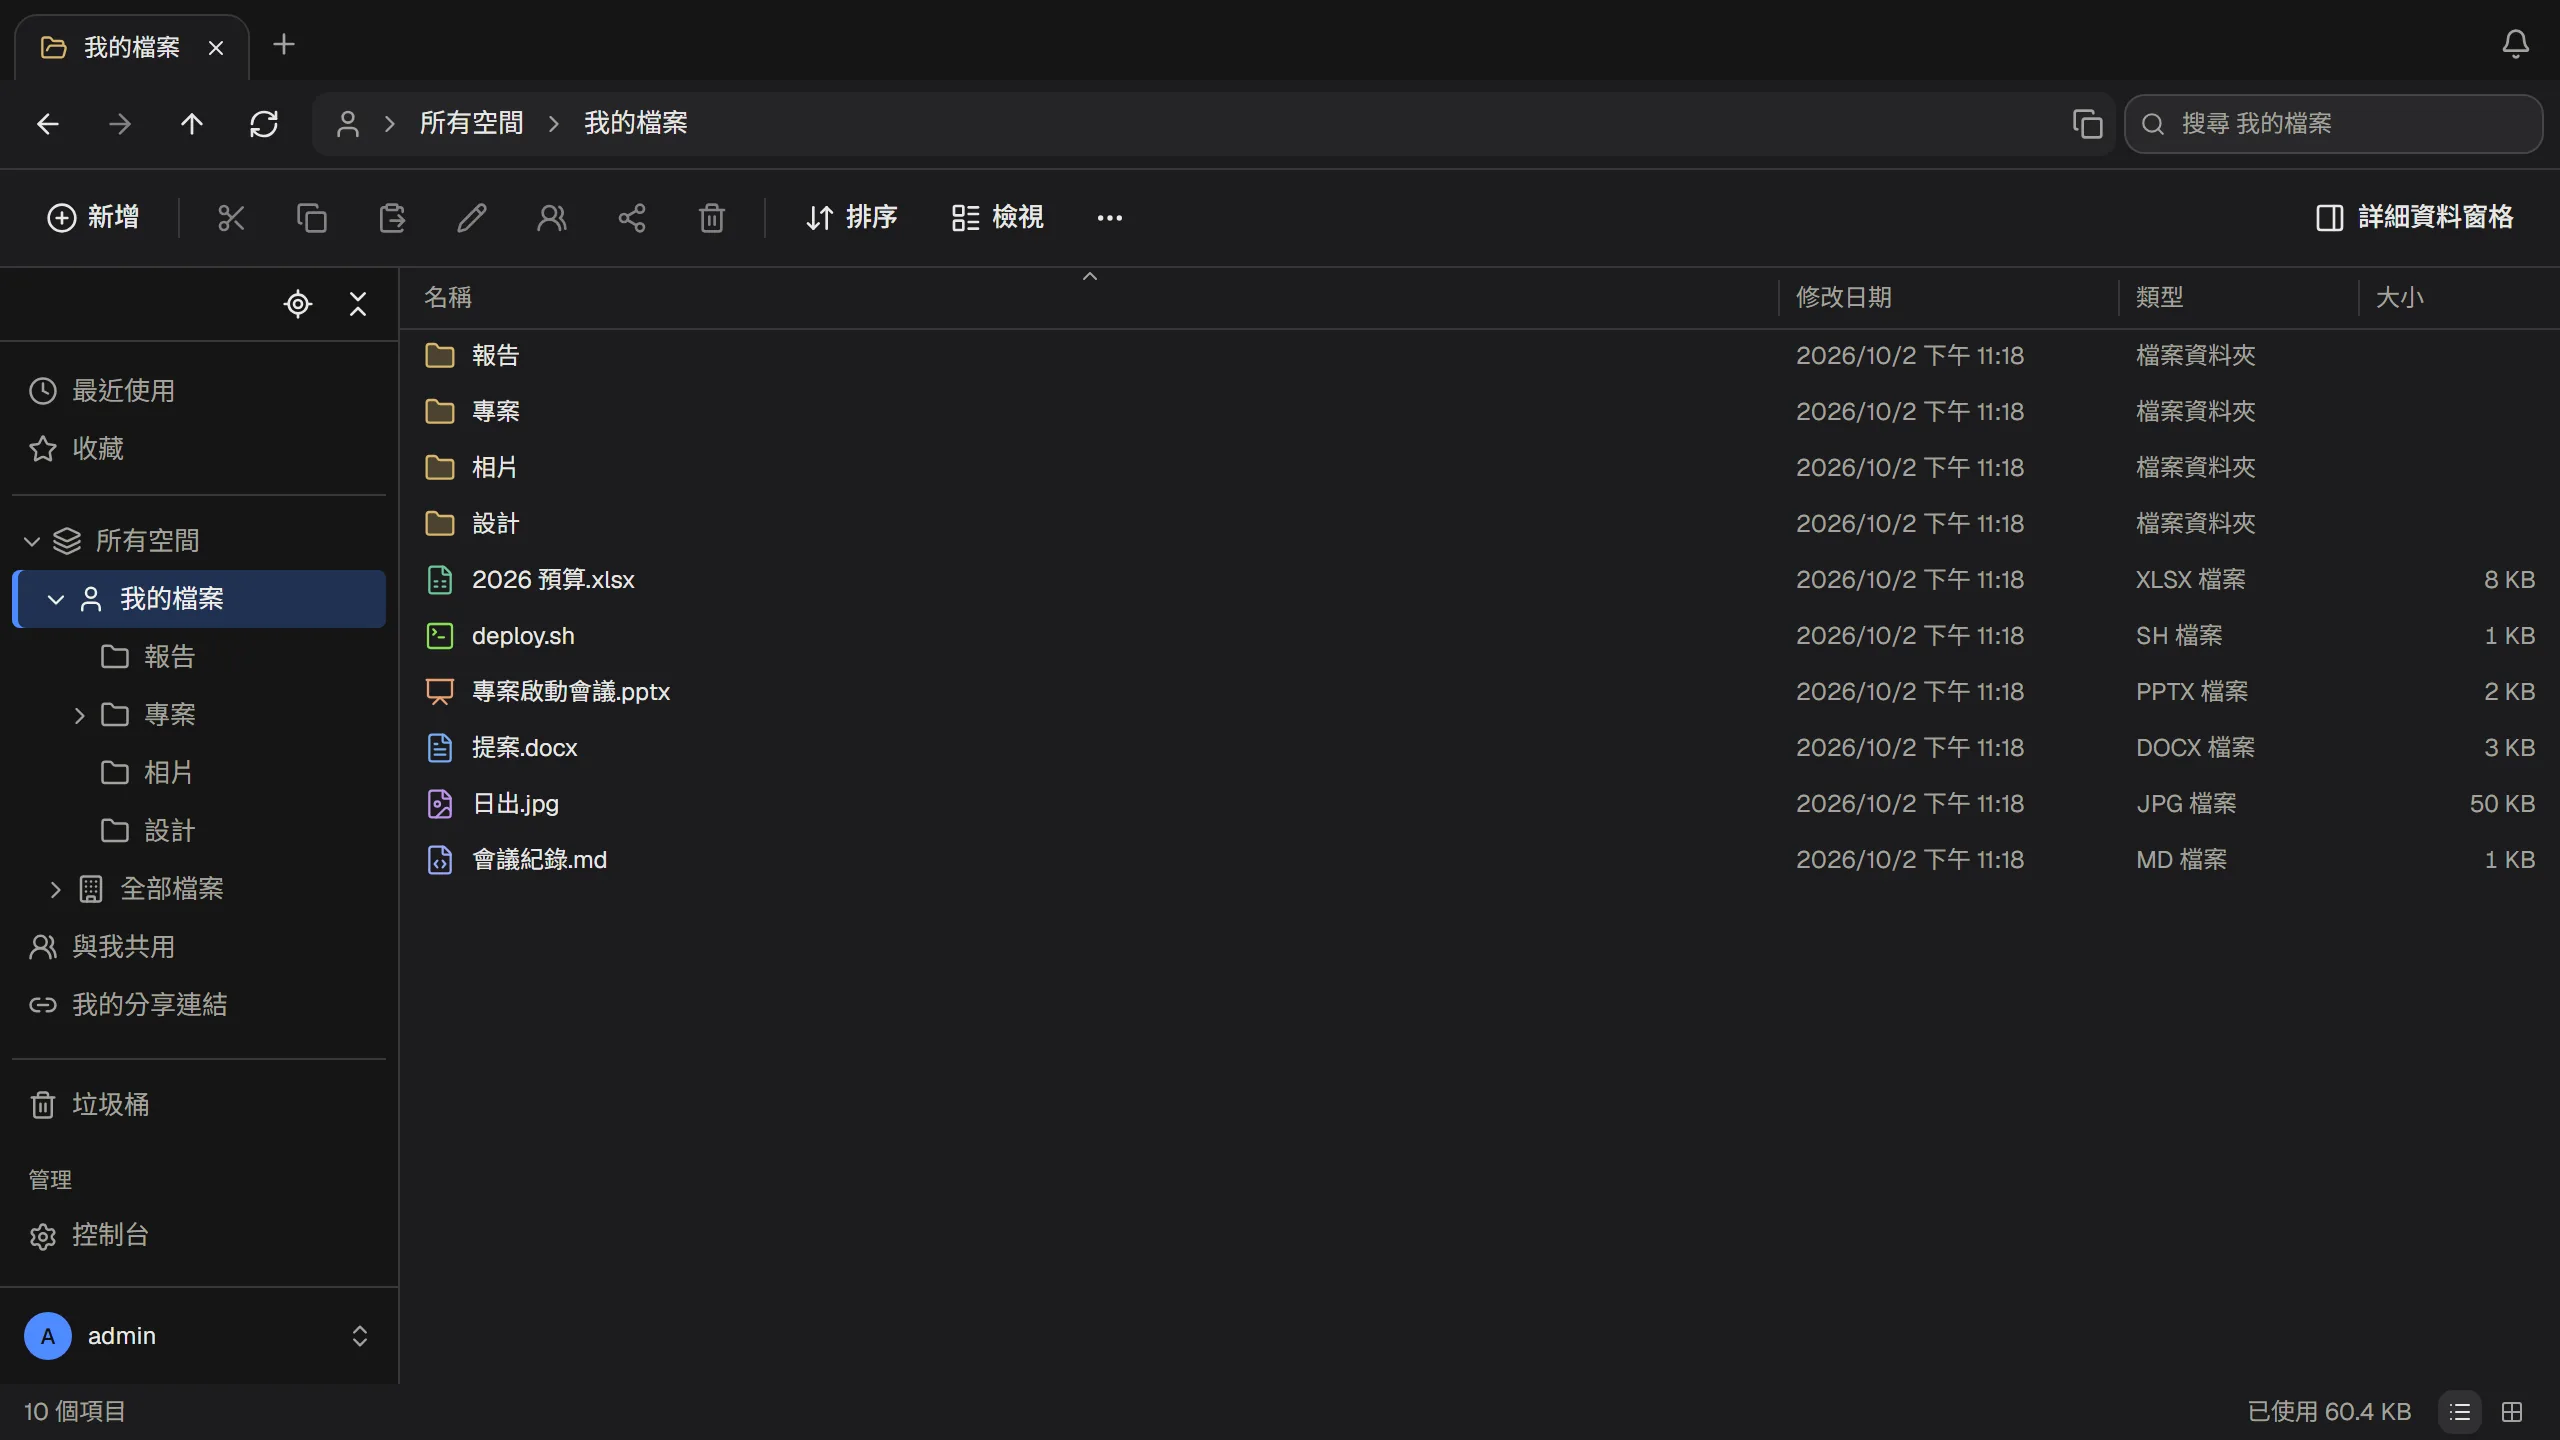The image size is (2560, 1440).
Task: Collapse all tree nodes in sidebar
Action: (x=358, y=304)
